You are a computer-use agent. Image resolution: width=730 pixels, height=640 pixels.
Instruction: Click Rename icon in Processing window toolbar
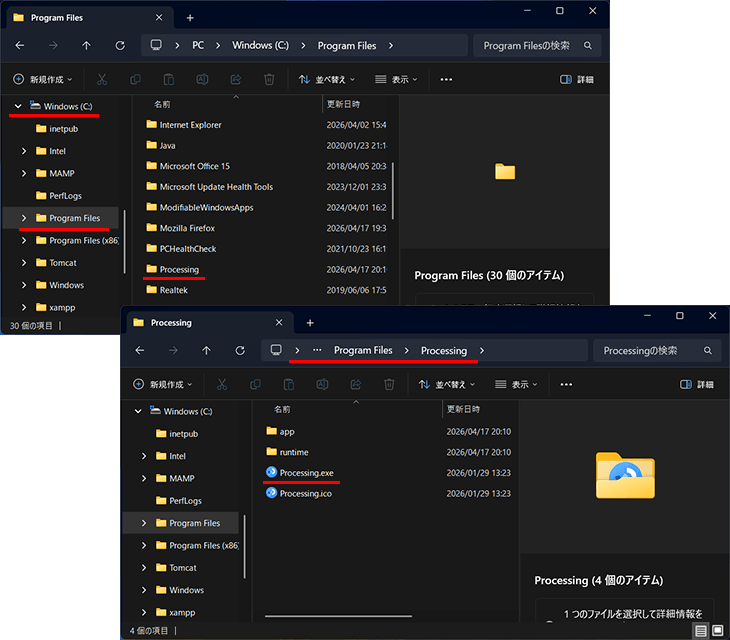[x=322, y=384]
